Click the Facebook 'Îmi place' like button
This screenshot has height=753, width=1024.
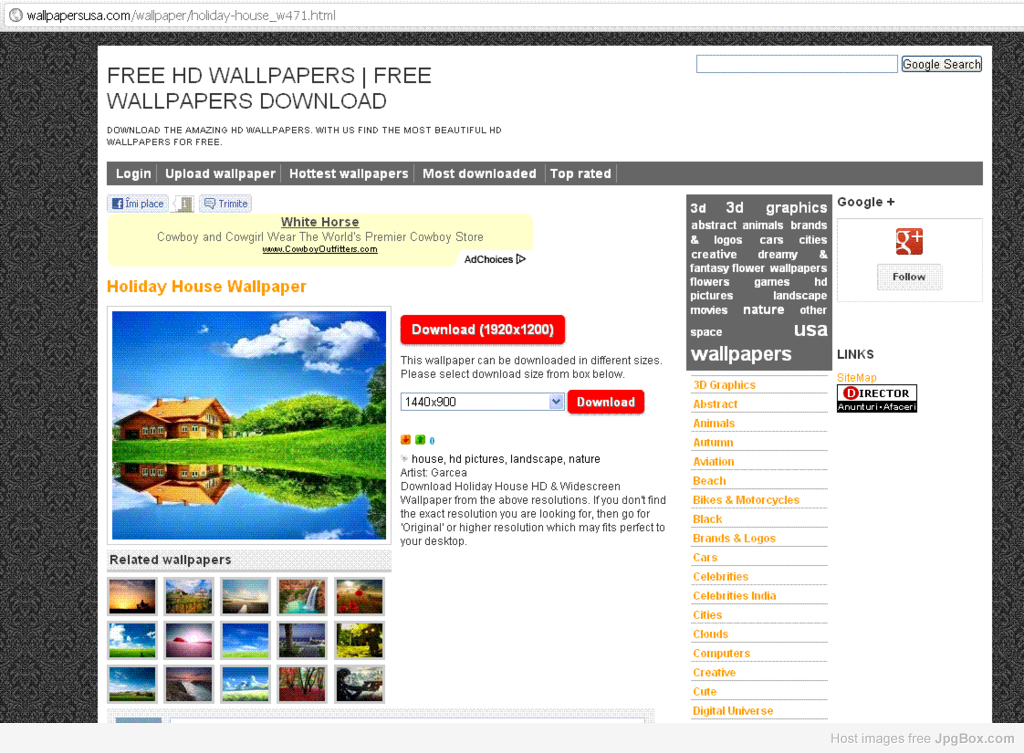click(x=138, y=204)
